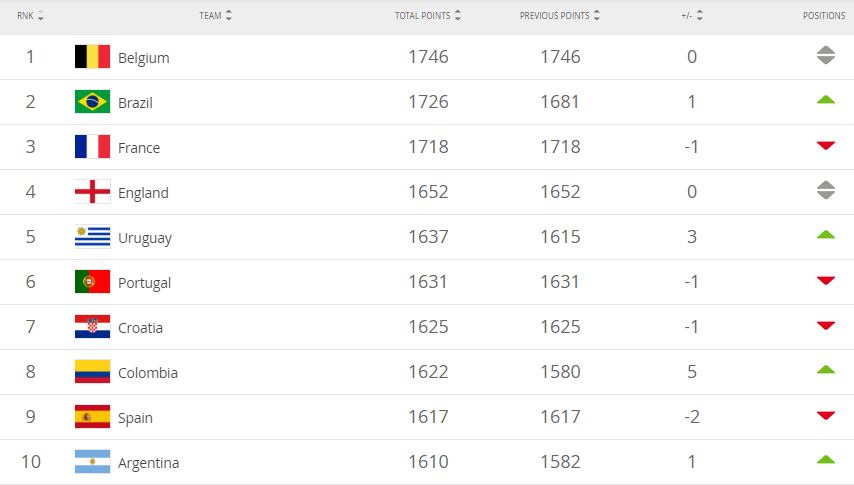The image size is (854, 485).
Task: Sort by TEAM column header arrows
Action: 229,16
